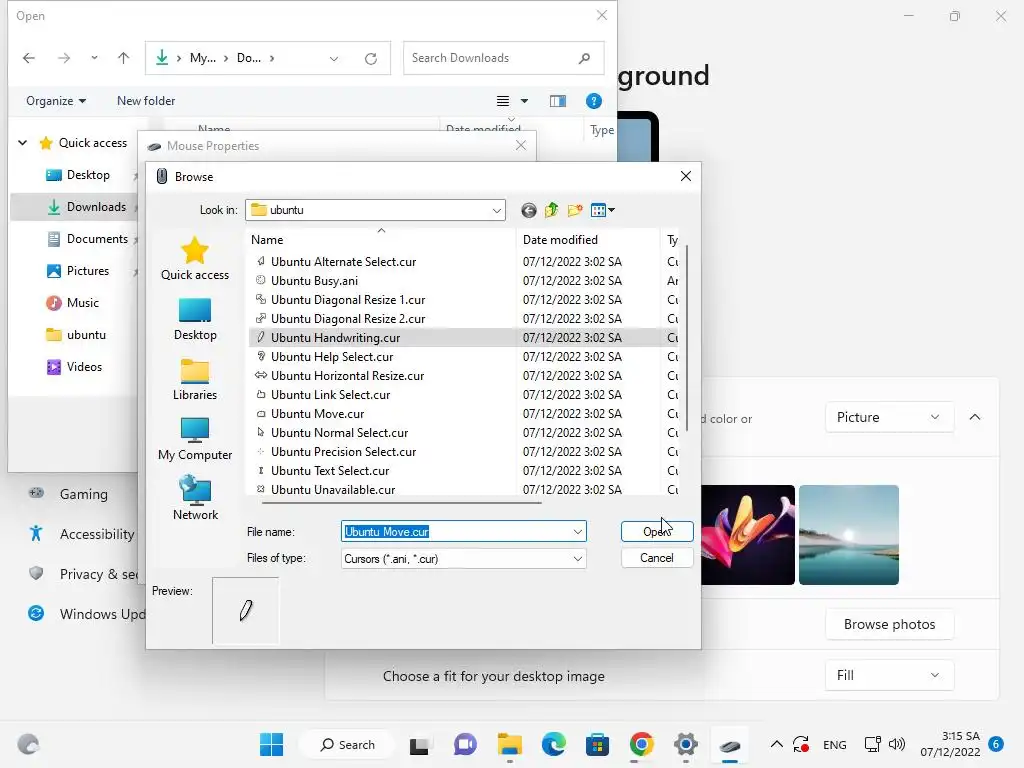Open Desktop place in Browse dialog

point(195,319)
